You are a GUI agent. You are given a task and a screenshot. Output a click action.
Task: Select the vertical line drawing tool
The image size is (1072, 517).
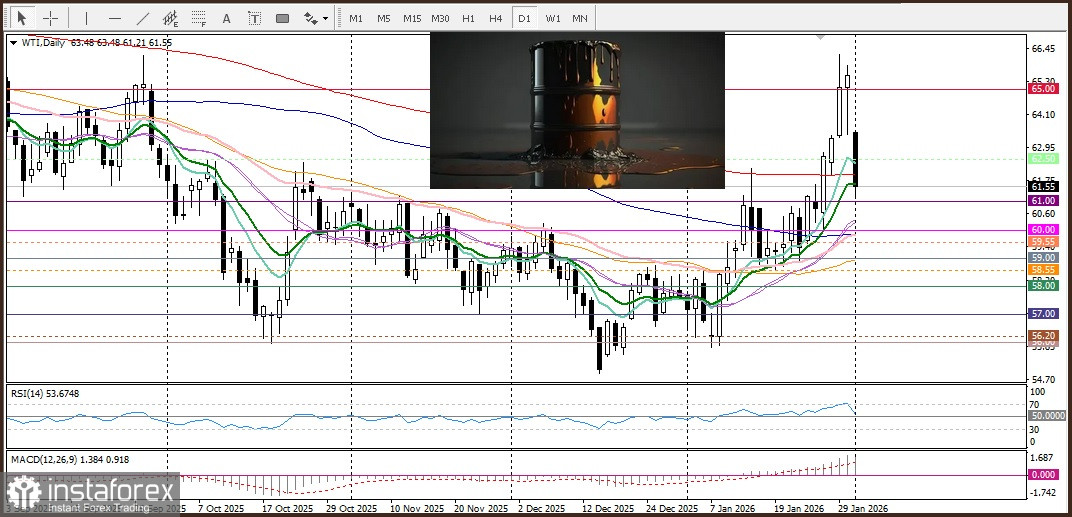86,18
